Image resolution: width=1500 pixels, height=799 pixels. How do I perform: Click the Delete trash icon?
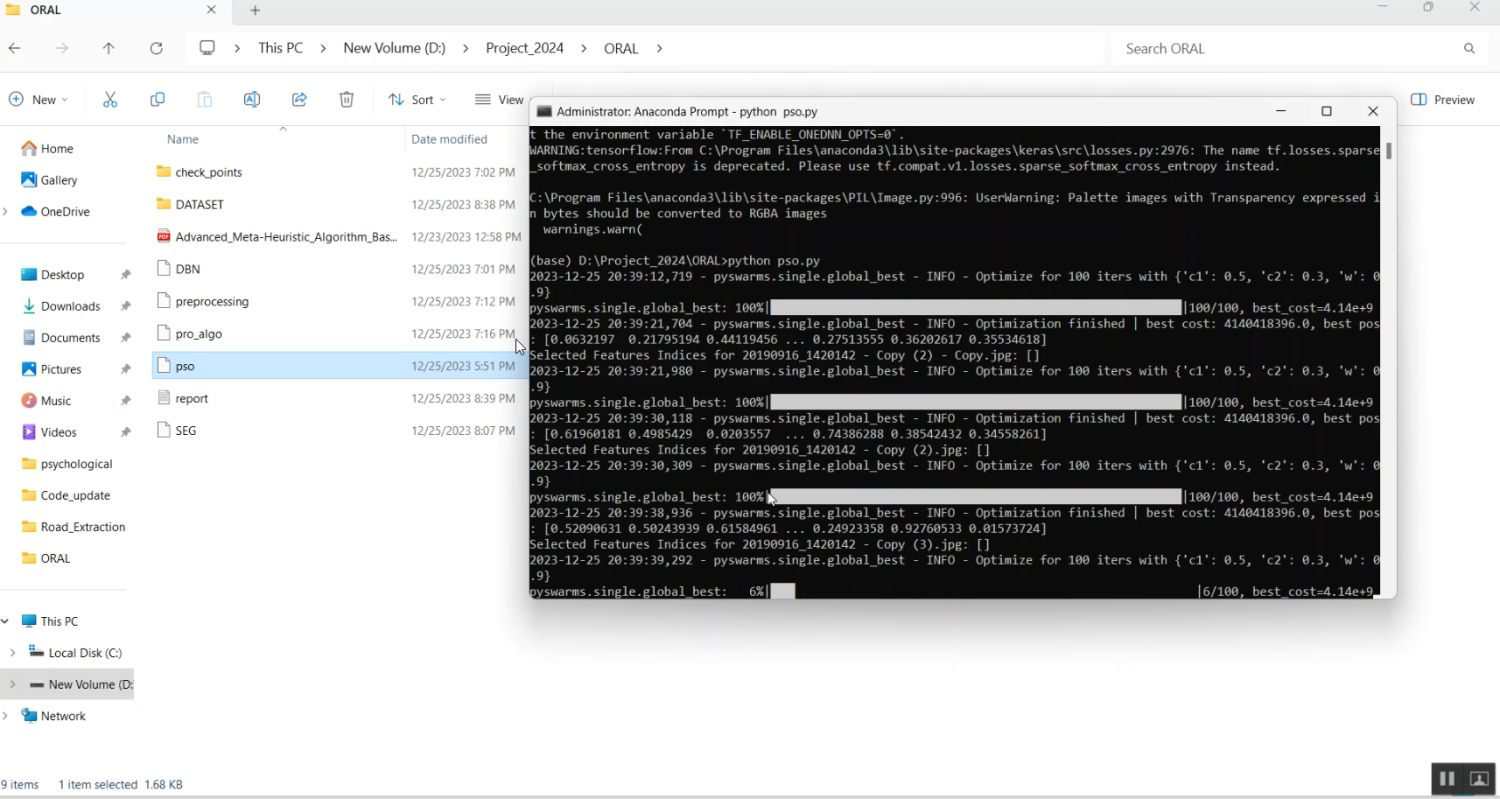click(346, 99)
